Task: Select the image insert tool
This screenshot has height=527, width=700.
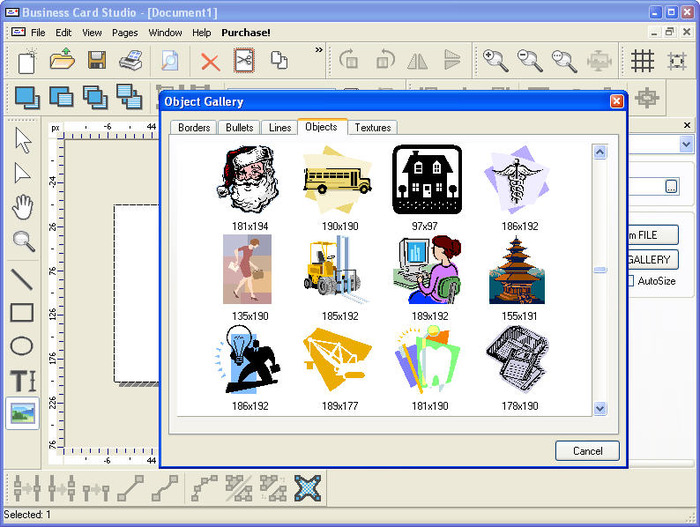Action: [23, 414]
